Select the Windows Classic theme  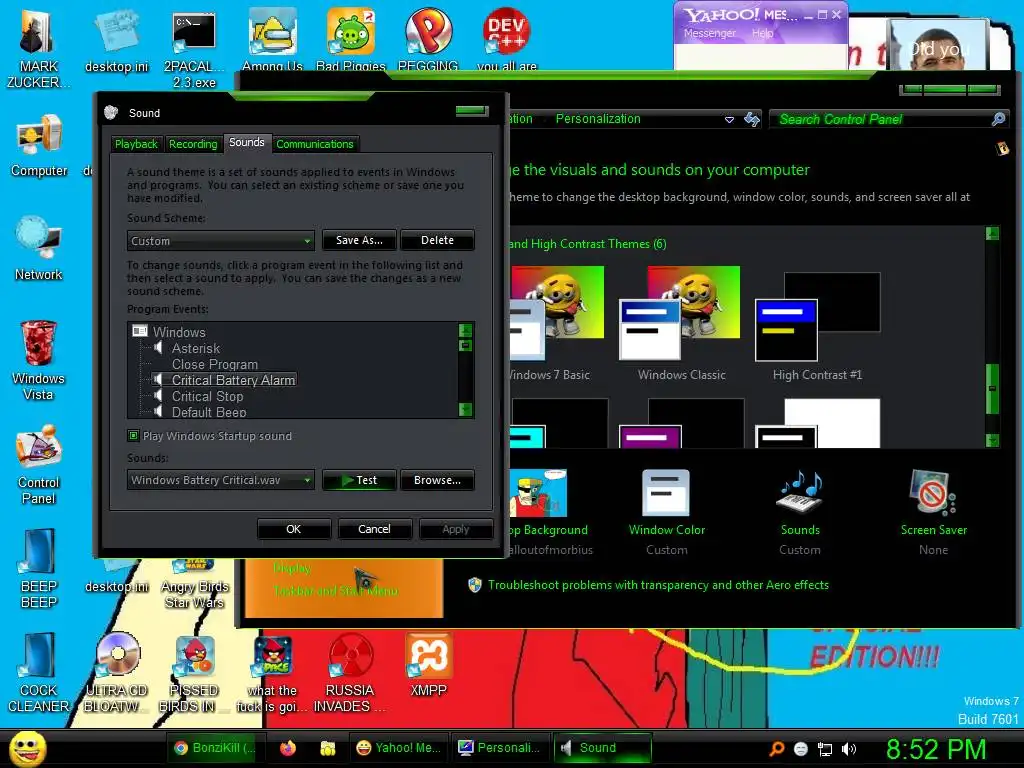(682, 323)
